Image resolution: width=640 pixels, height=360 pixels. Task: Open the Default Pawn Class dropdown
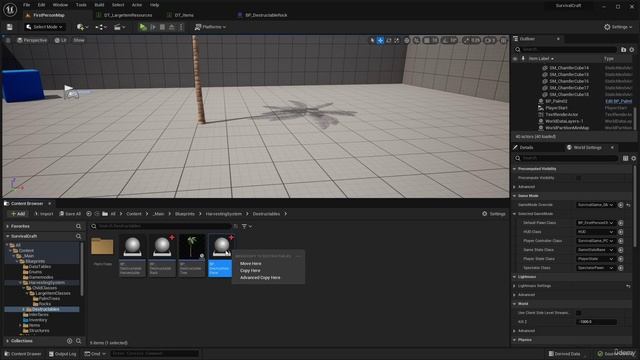pyautogui.click(x=595, y=223)
